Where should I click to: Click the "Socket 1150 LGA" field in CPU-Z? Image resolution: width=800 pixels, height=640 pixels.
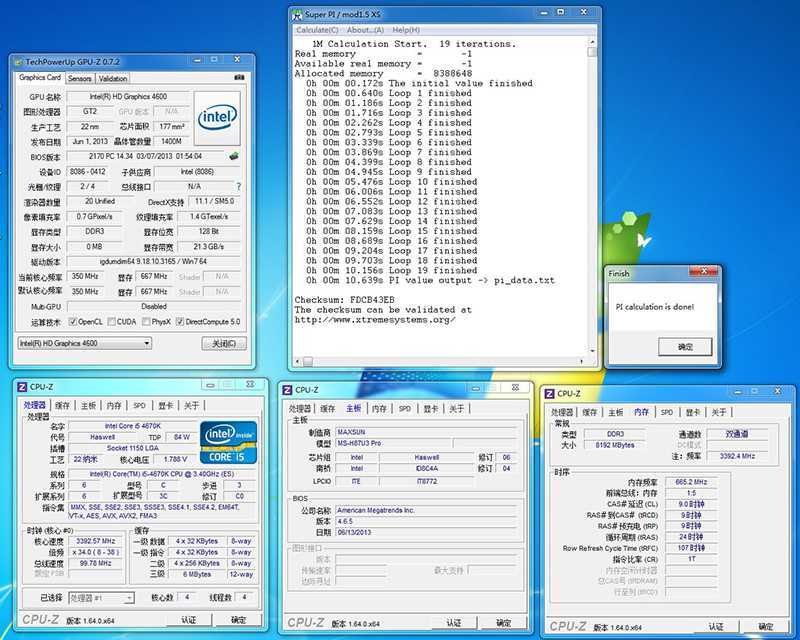(133, 448)
